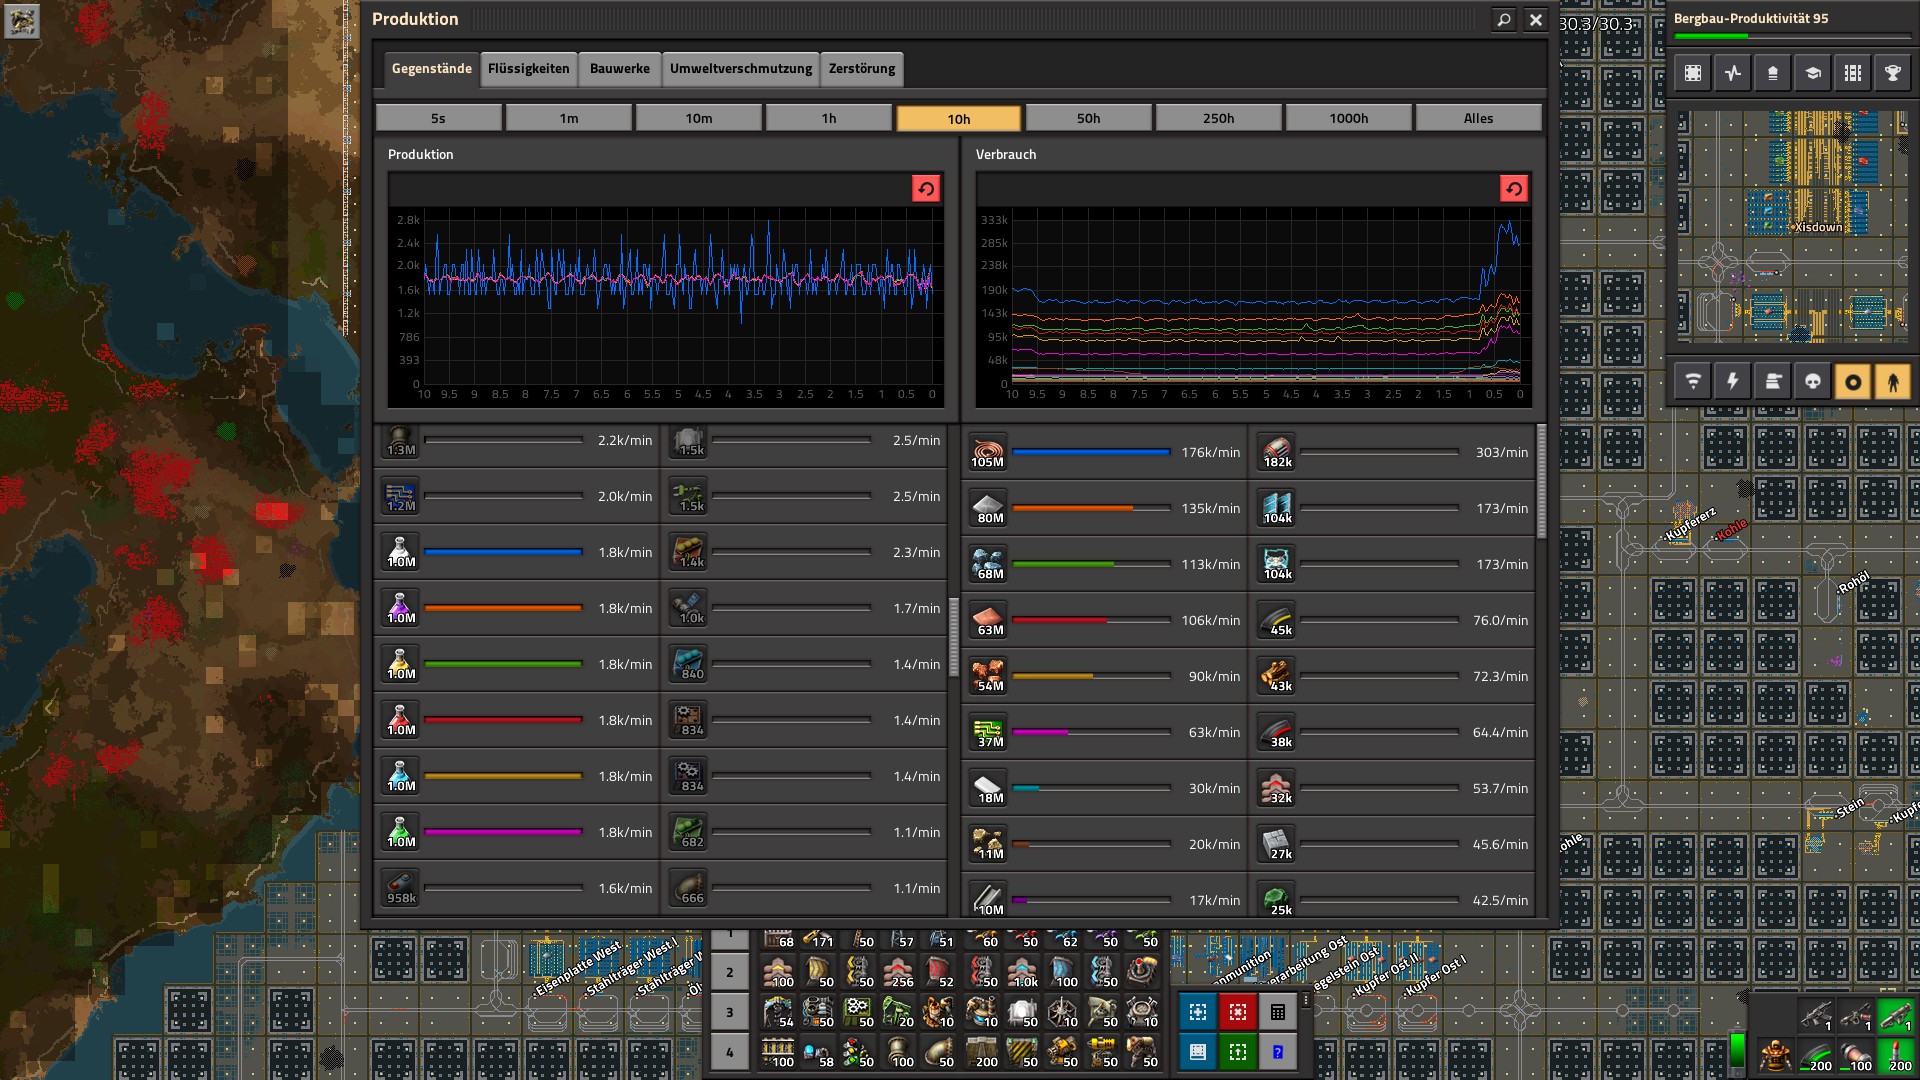Select the green circuit item at 63k/min
The image size is (1920, 1080).
coord(987,732)
